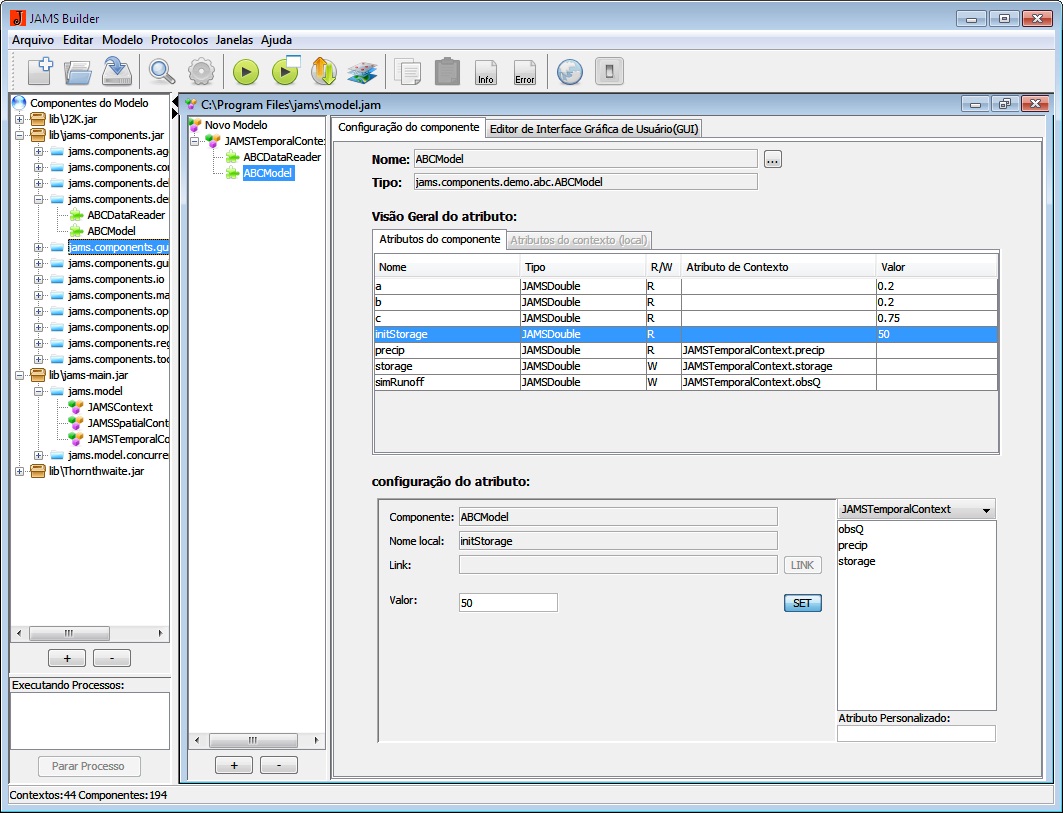Image resolution: width=1063 pixels, height=813 pixels.
Task: Open the Error log icon
Action: [x=524, y=72]
